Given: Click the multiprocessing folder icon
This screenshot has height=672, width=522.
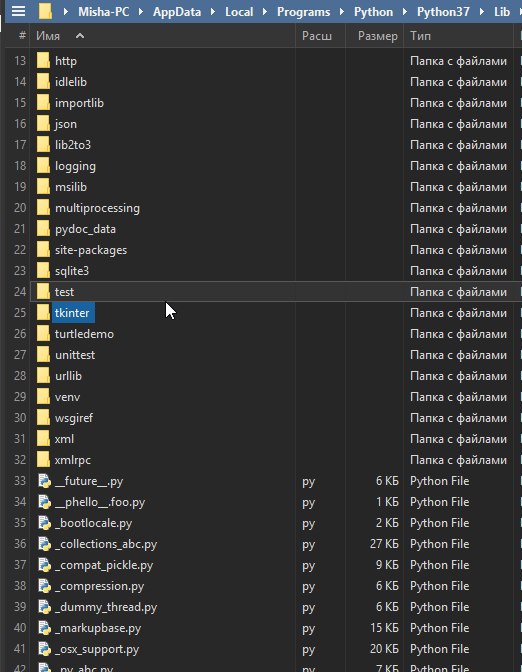Looking at the screenshot, I should tap(43, 208).
